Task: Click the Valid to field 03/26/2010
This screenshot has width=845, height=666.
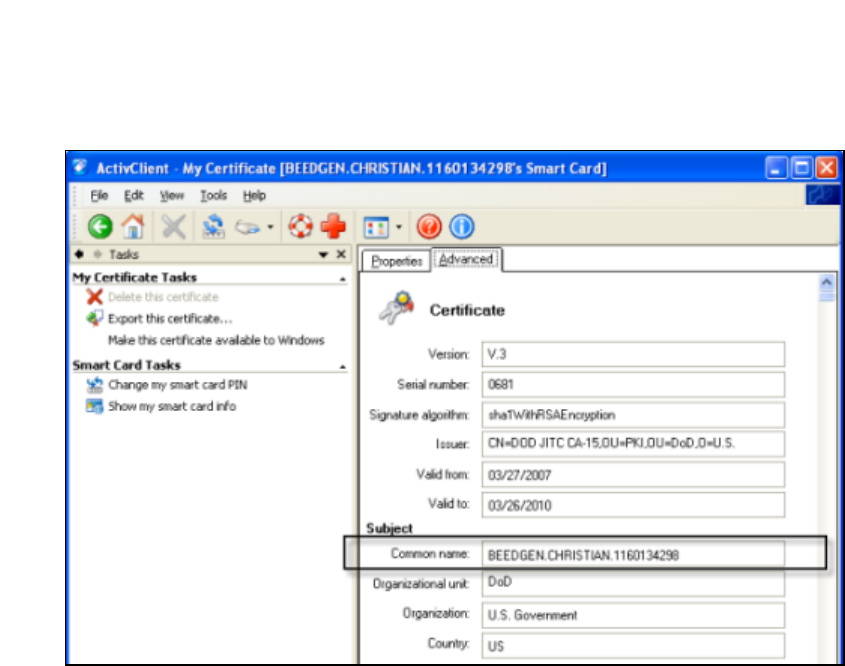Action: [x=633, y=505]
